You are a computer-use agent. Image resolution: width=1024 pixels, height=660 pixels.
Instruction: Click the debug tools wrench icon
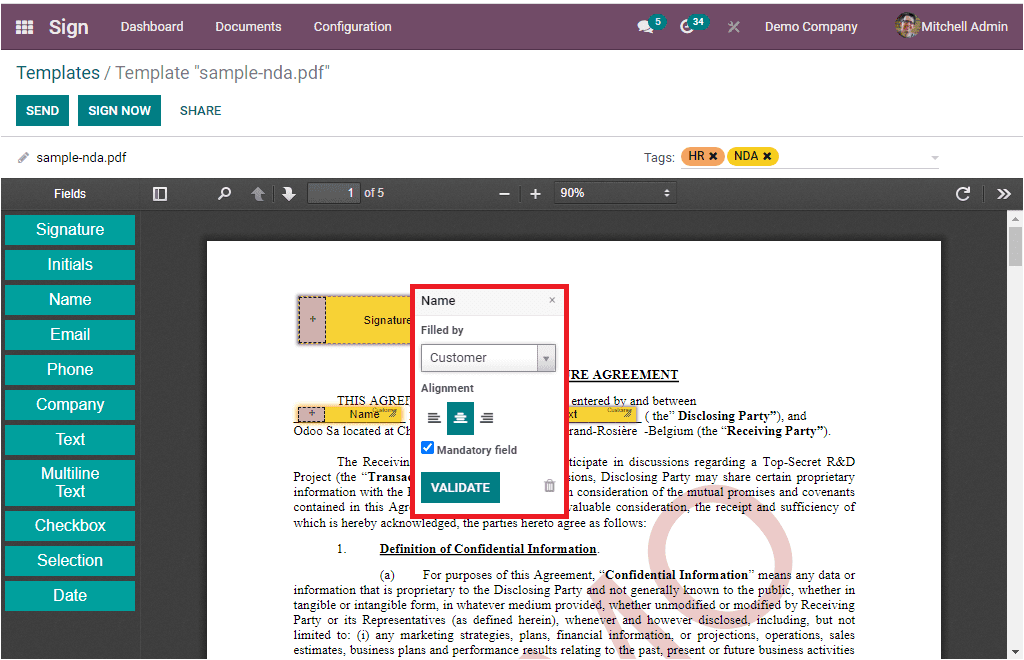(733, 27)
